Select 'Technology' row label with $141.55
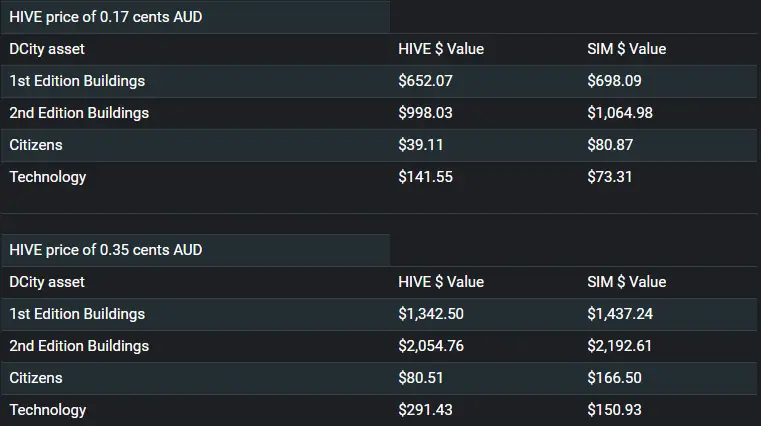Image resolution: width=761 pixels, height=426 pixels. click(48, 177)
